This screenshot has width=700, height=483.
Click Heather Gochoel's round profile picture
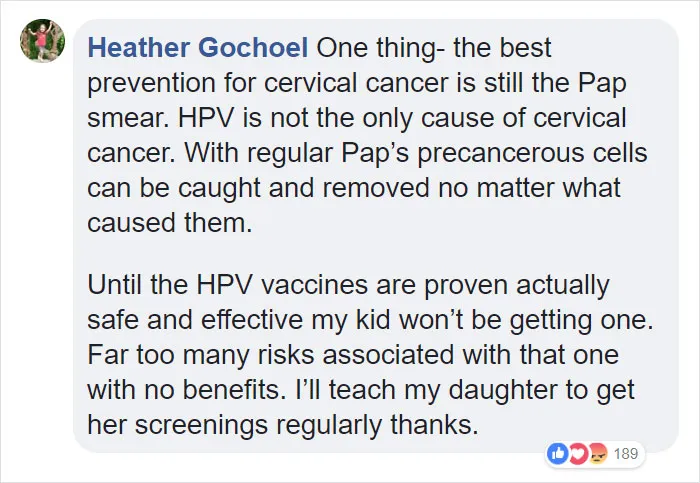click(42, 41)
